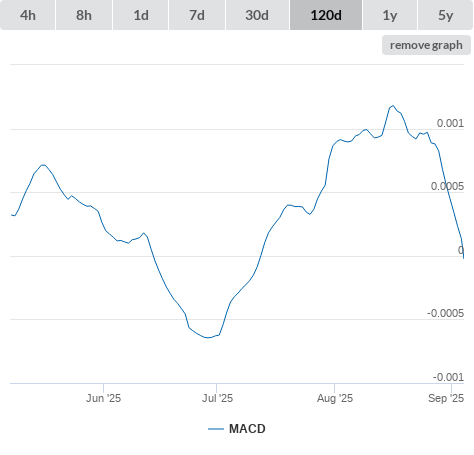Click the 0.001 y-axis label

(450, 123)
